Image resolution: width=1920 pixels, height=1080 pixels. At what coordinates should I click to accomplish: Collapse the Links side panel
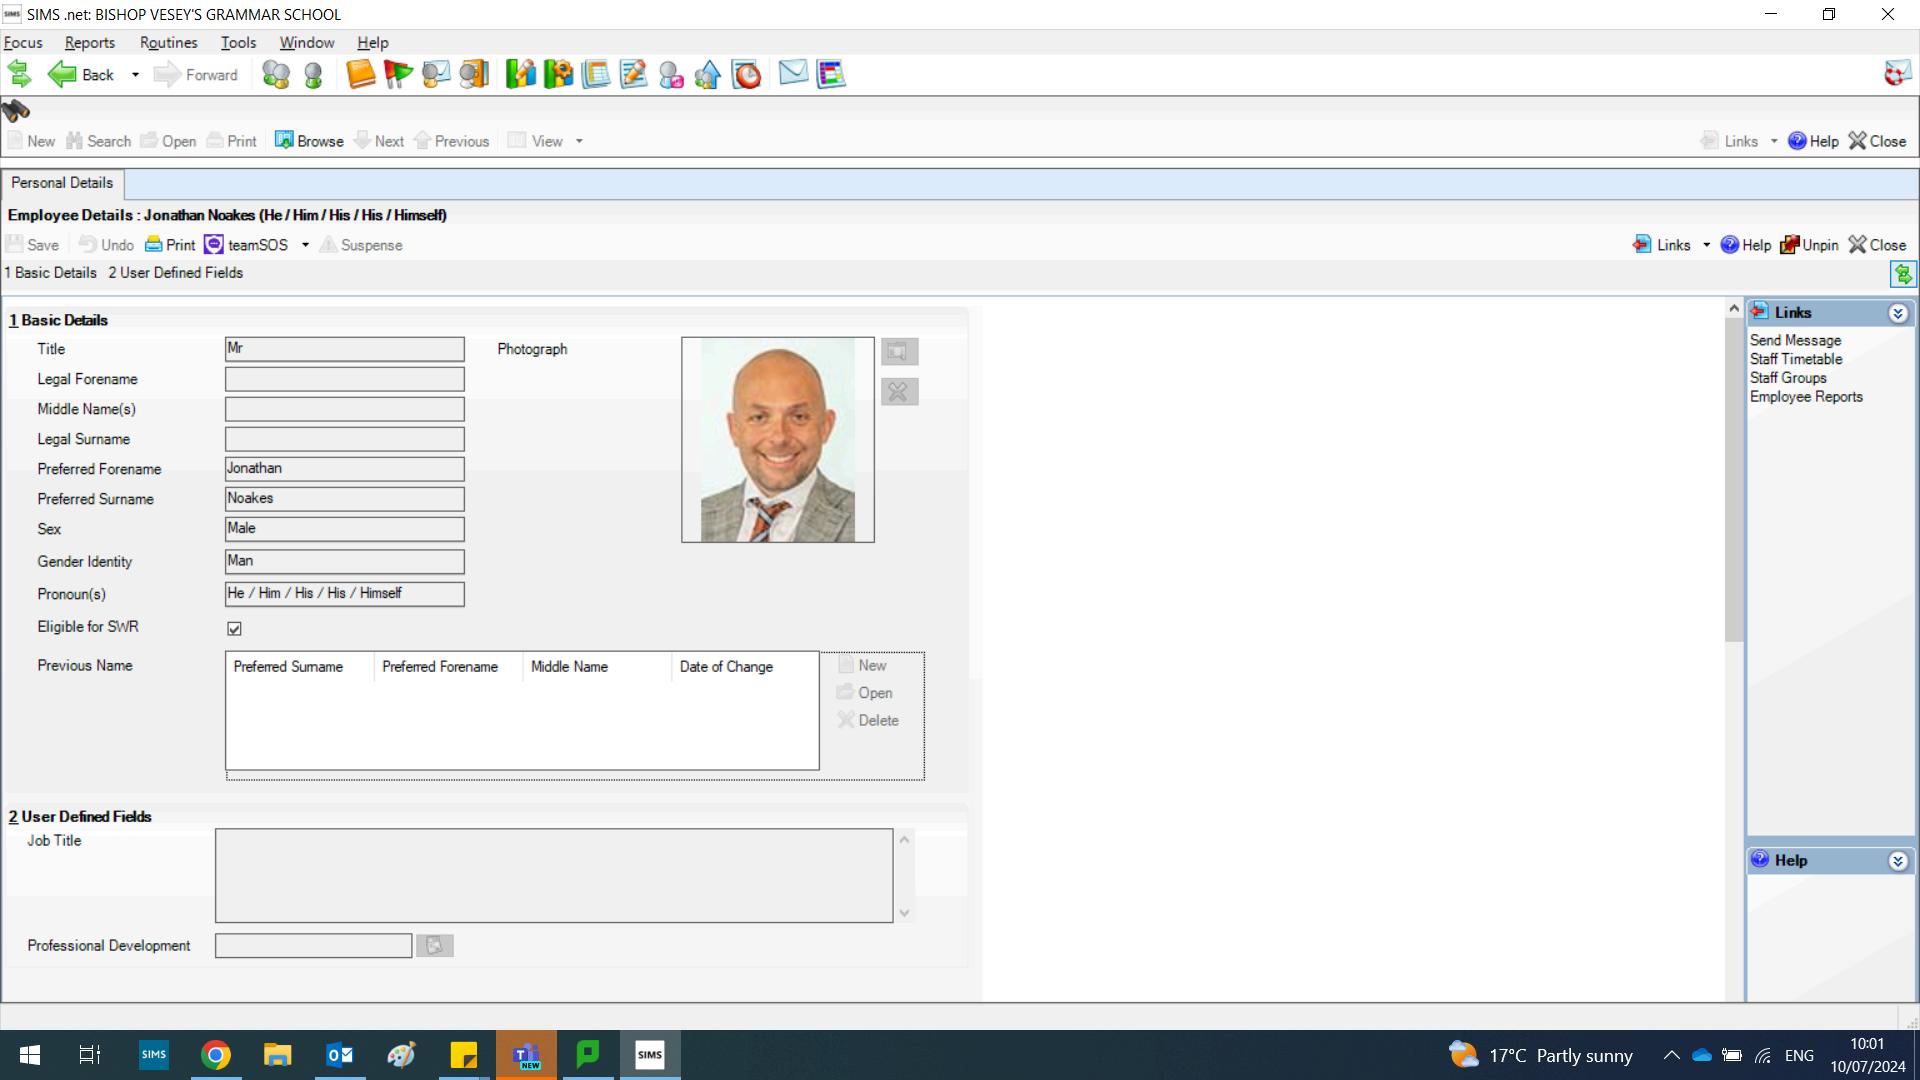click(1898, 314)
